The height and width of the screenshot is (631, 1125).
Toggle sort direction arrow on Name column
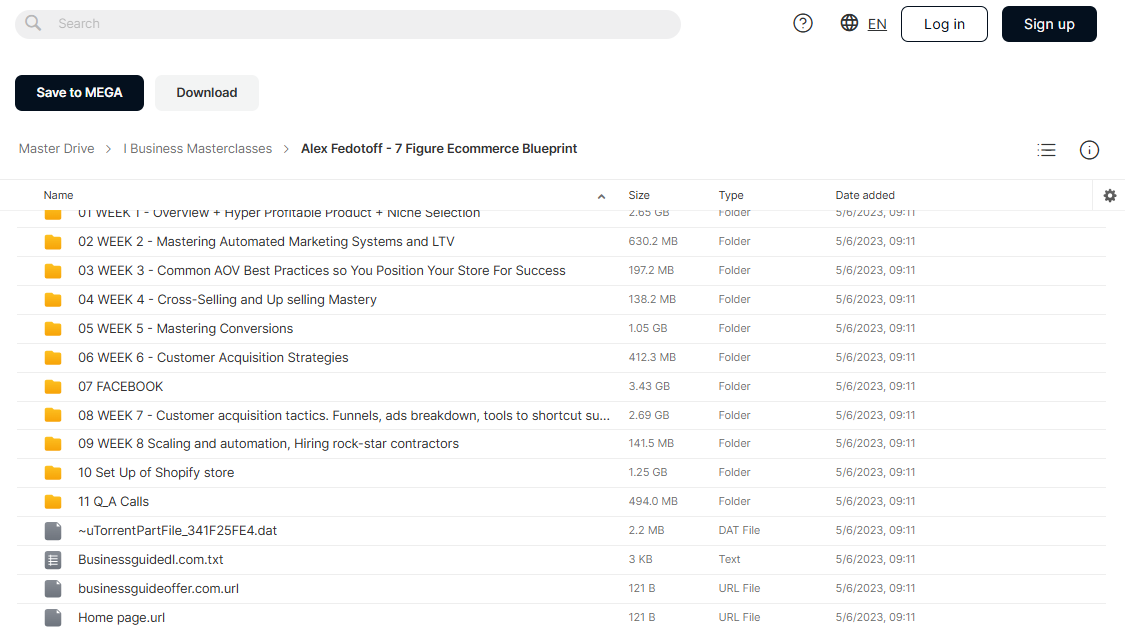point(601,196)
